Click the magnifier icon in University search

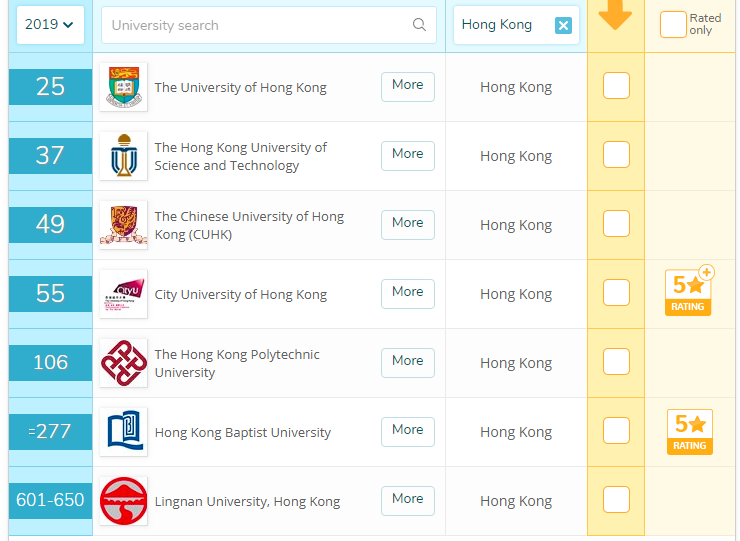[419, 25]
